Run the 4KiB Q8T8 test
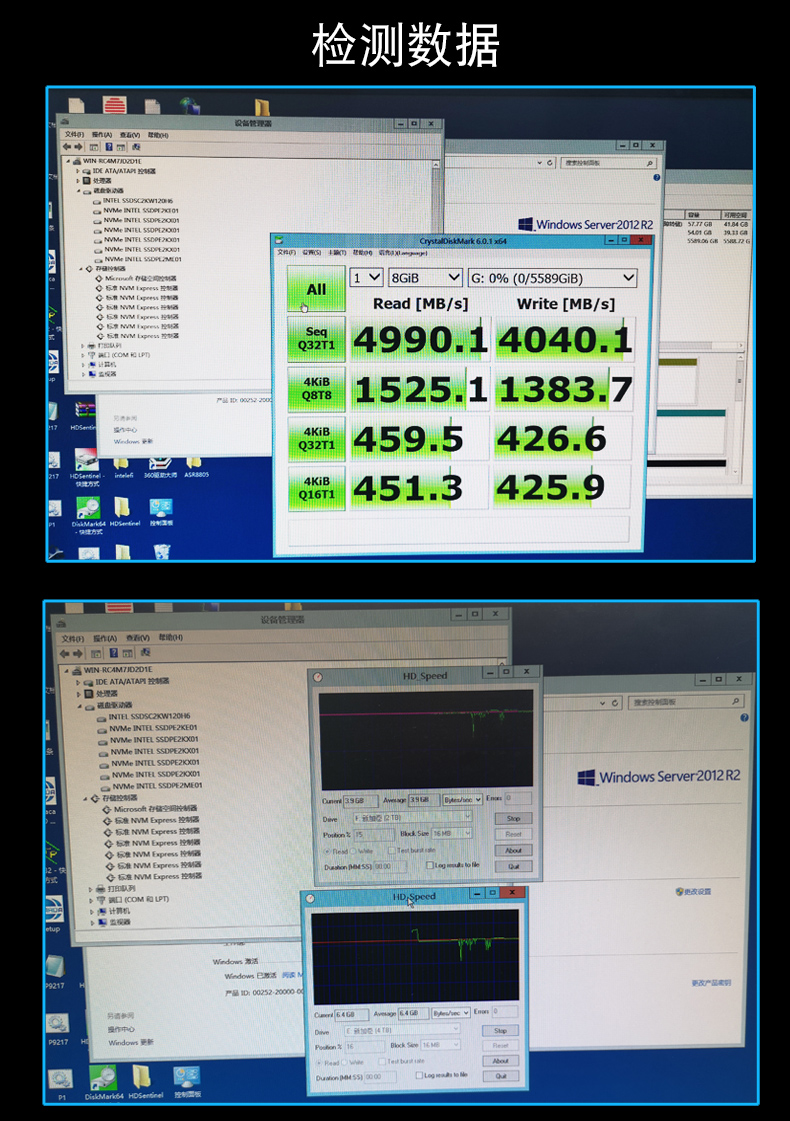This screenshot has height=1121, width=790. (316, 389)
